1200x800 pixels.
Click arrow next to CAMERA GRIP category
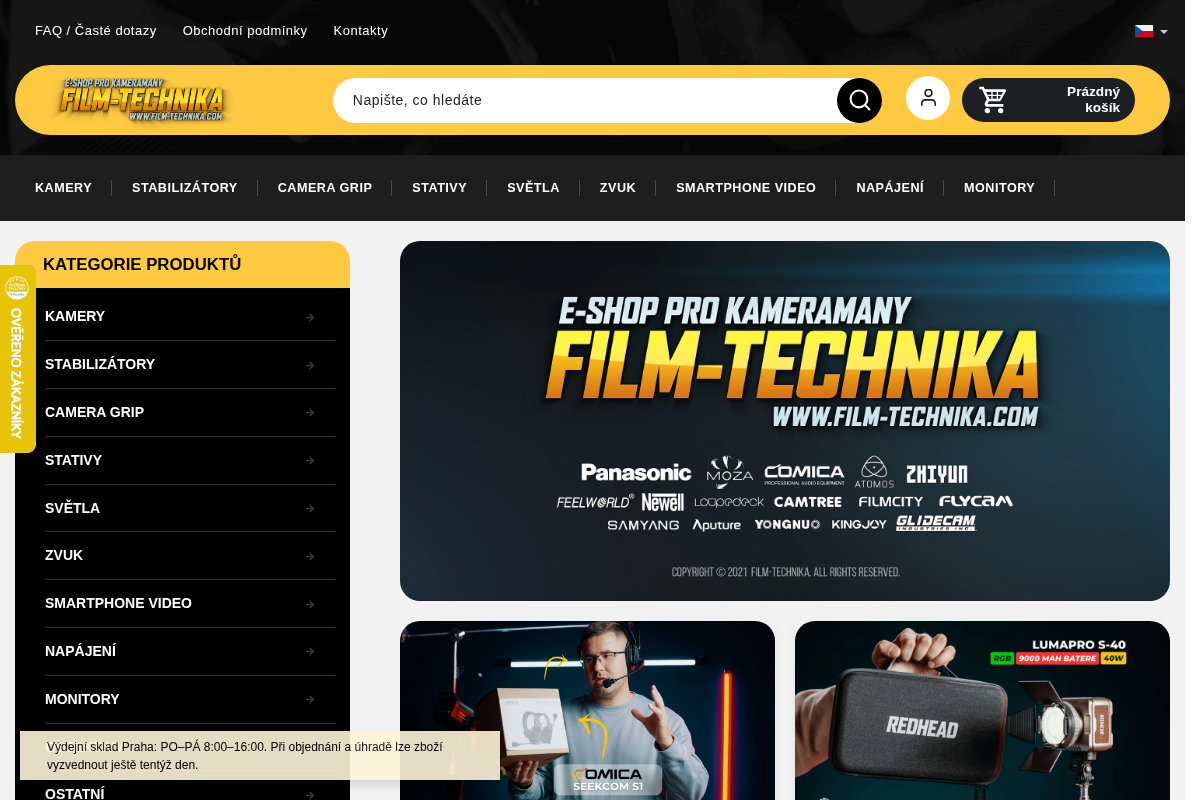(x=310, y=412)
